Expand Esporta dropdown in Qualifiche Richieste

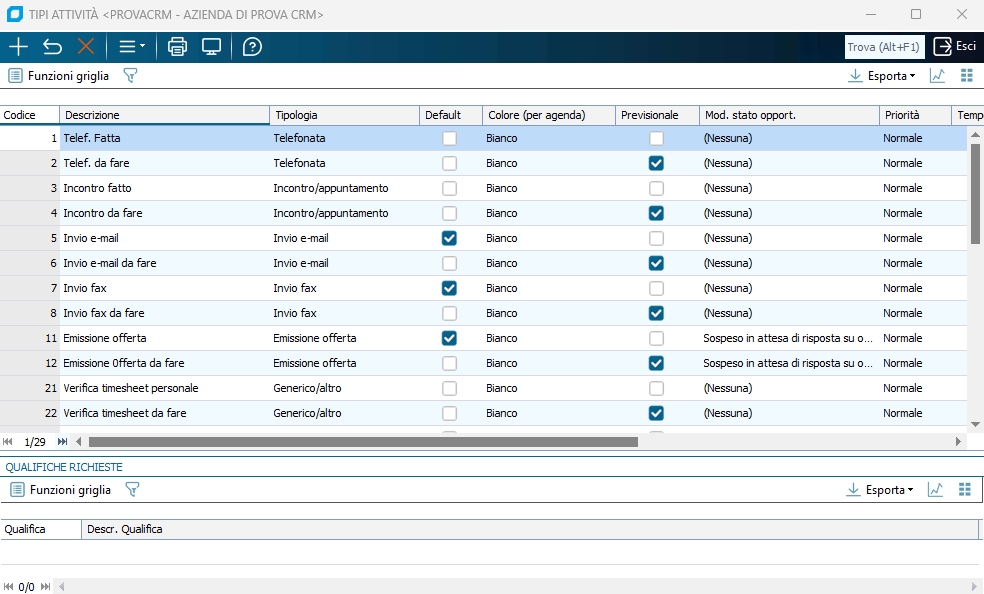[881, 490]
